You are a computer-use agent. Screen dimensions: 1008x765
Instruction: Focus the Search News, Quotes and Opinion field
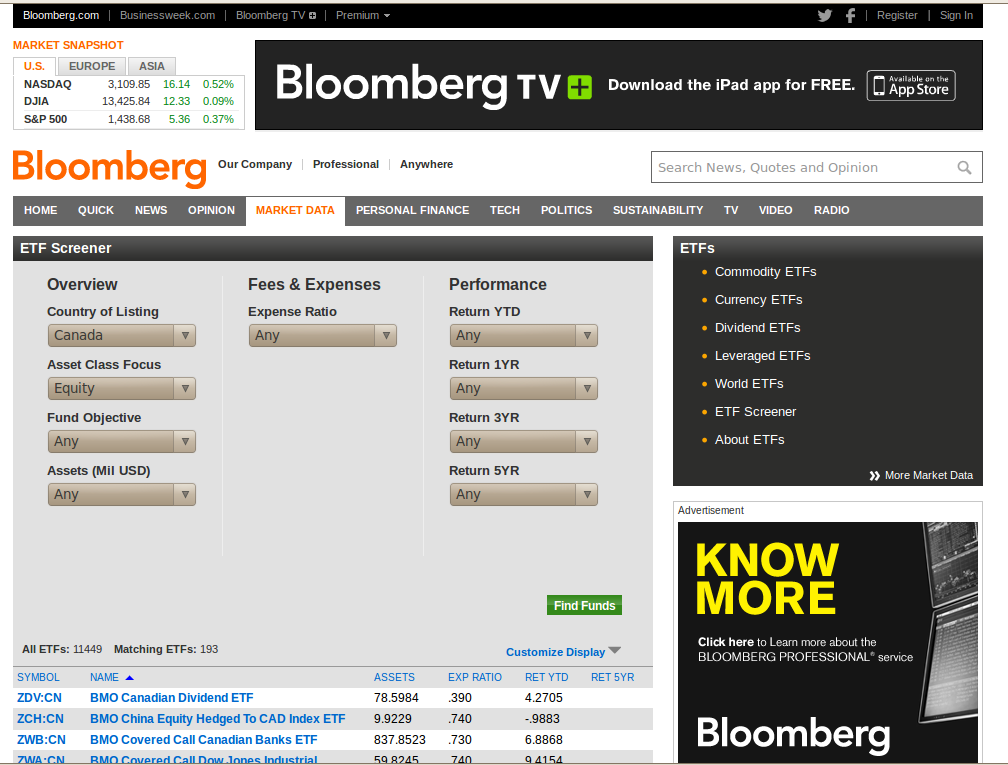[x=816, y=167]
